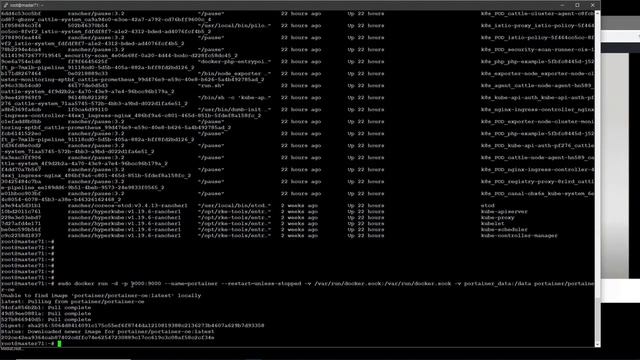Click the 'k8s_nginx-ingress-controller_nginx' container name
This screenshot has height=360, width=640.
pos(537,110)
